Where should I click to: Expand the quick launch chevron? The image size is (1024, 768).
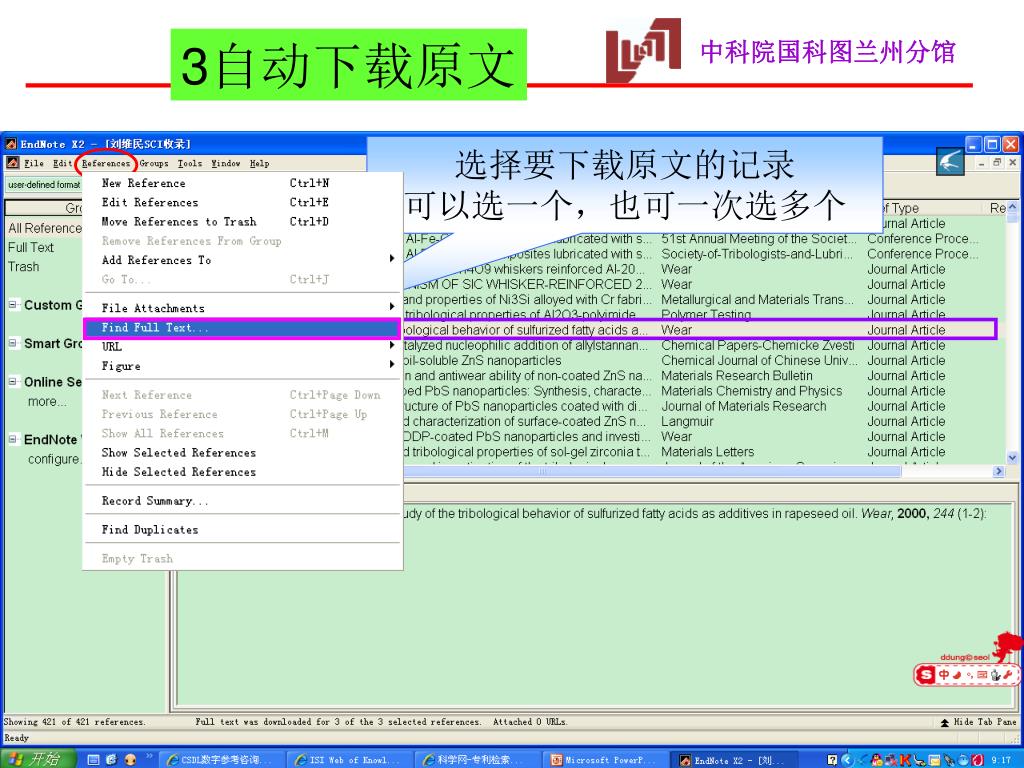150,756
